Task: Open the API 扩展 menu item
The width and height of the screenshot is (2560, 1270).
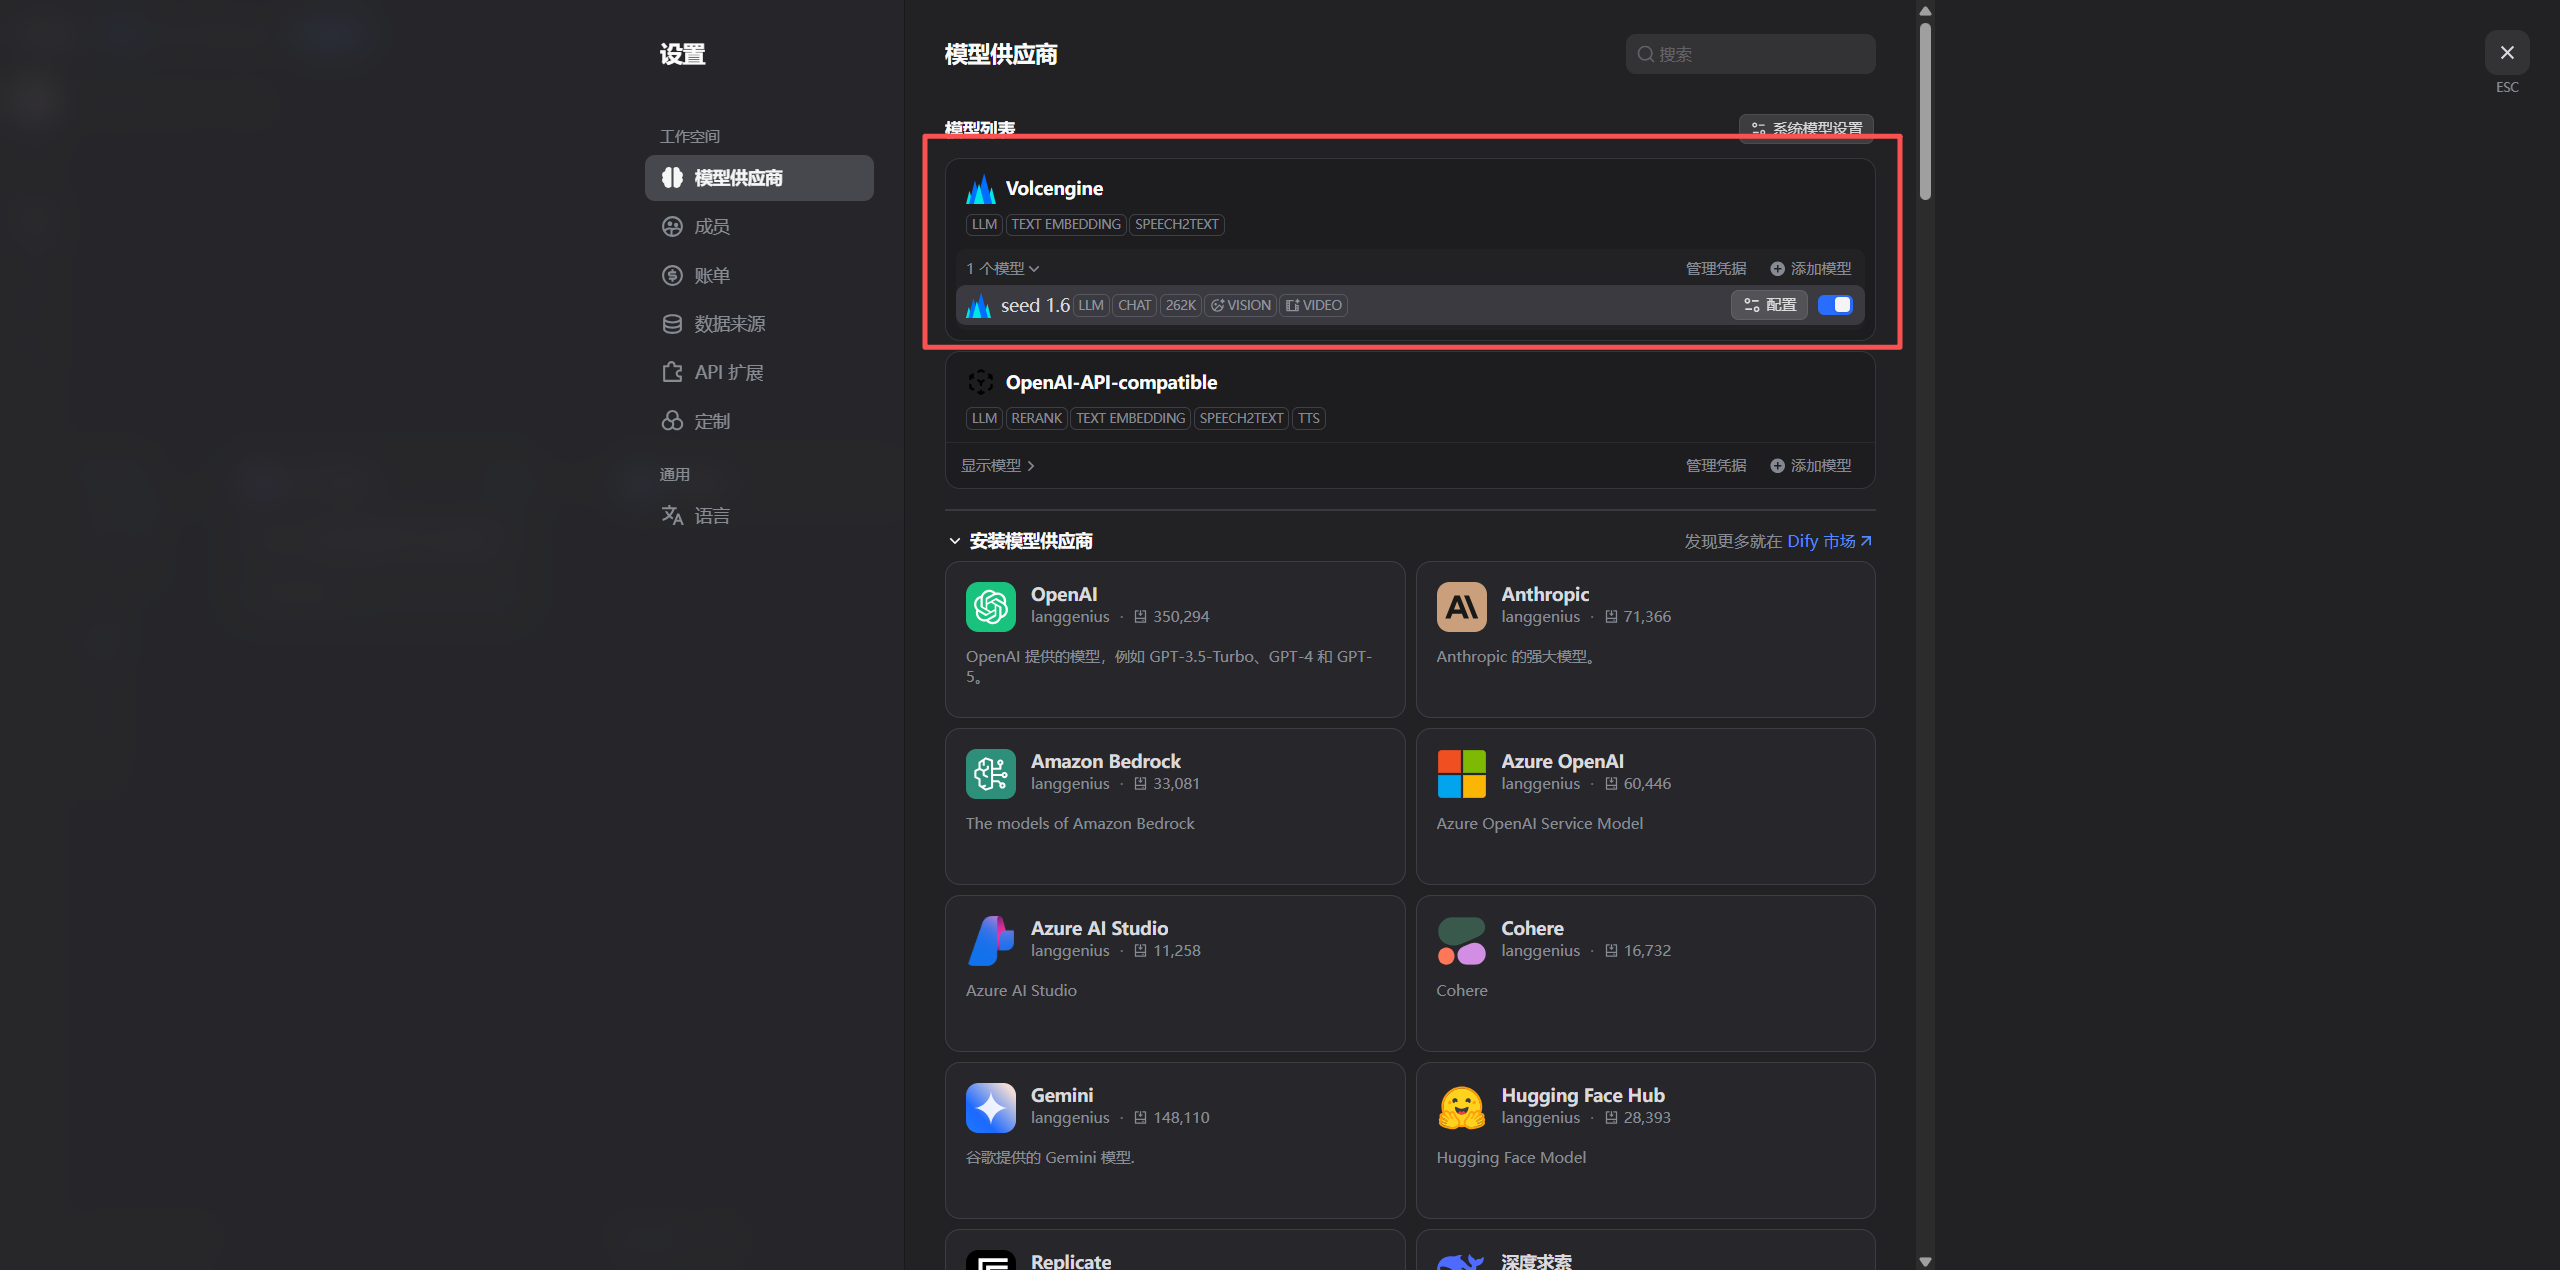Action: point(728,372)
